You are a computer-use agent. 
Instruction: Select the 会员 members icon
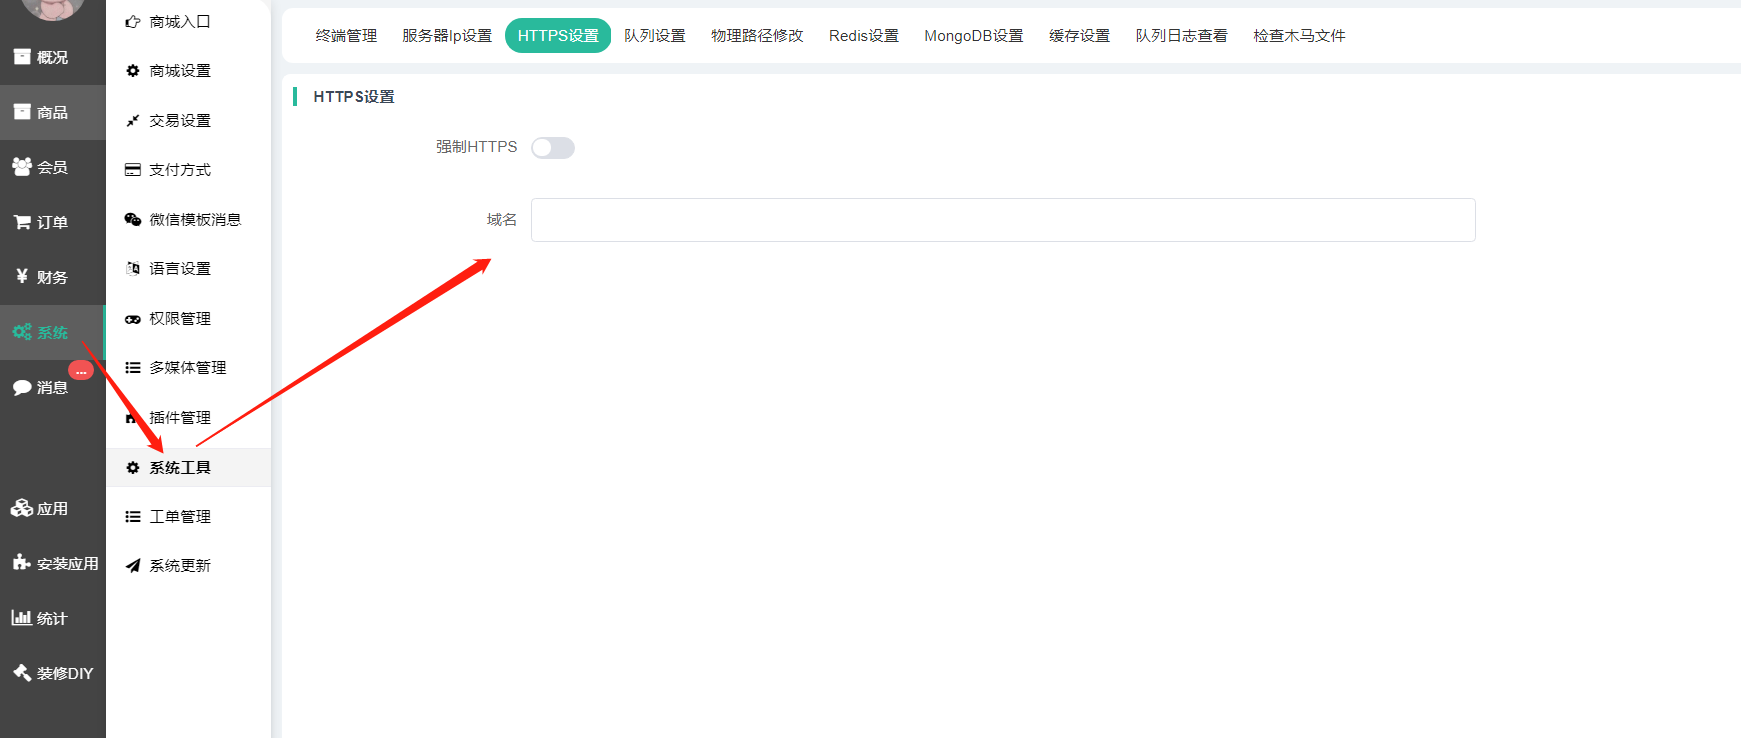tap(22, 167)
